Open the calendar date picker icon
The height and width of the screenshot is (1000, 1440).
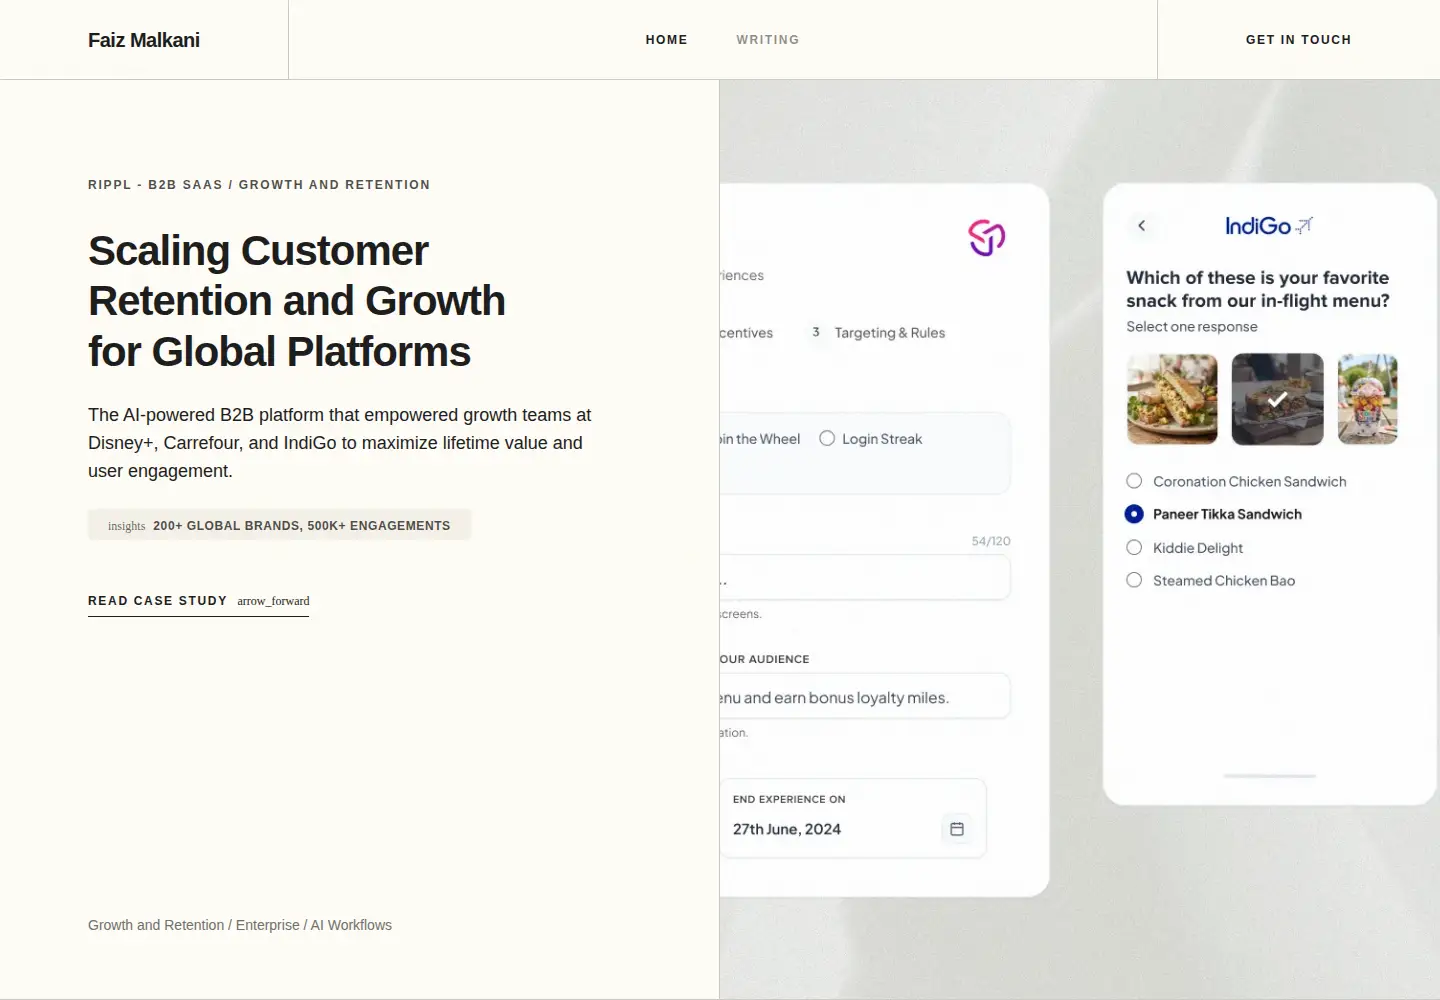[957, 829]
